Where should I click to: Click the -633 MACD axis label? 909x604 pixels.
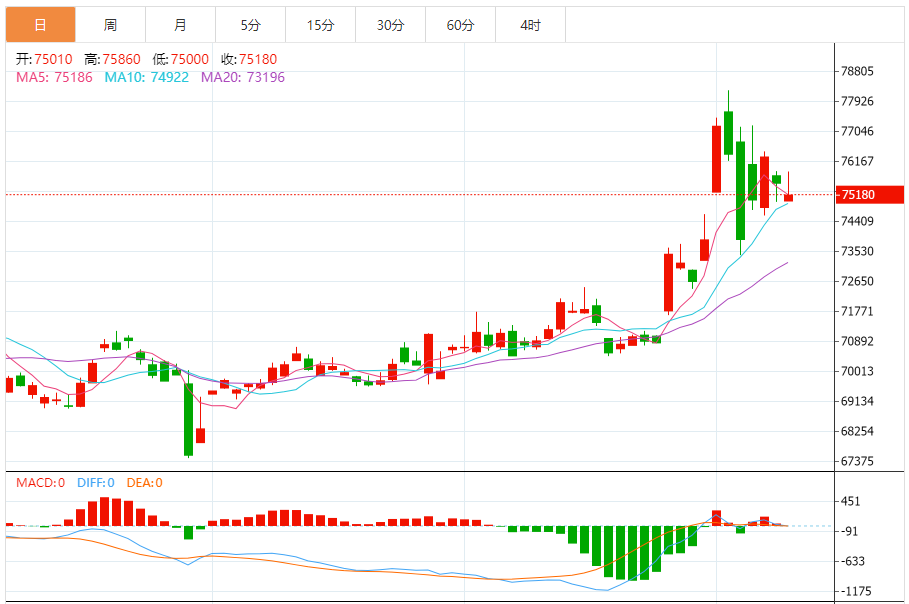pyautogui.click(x=852, y=561)
